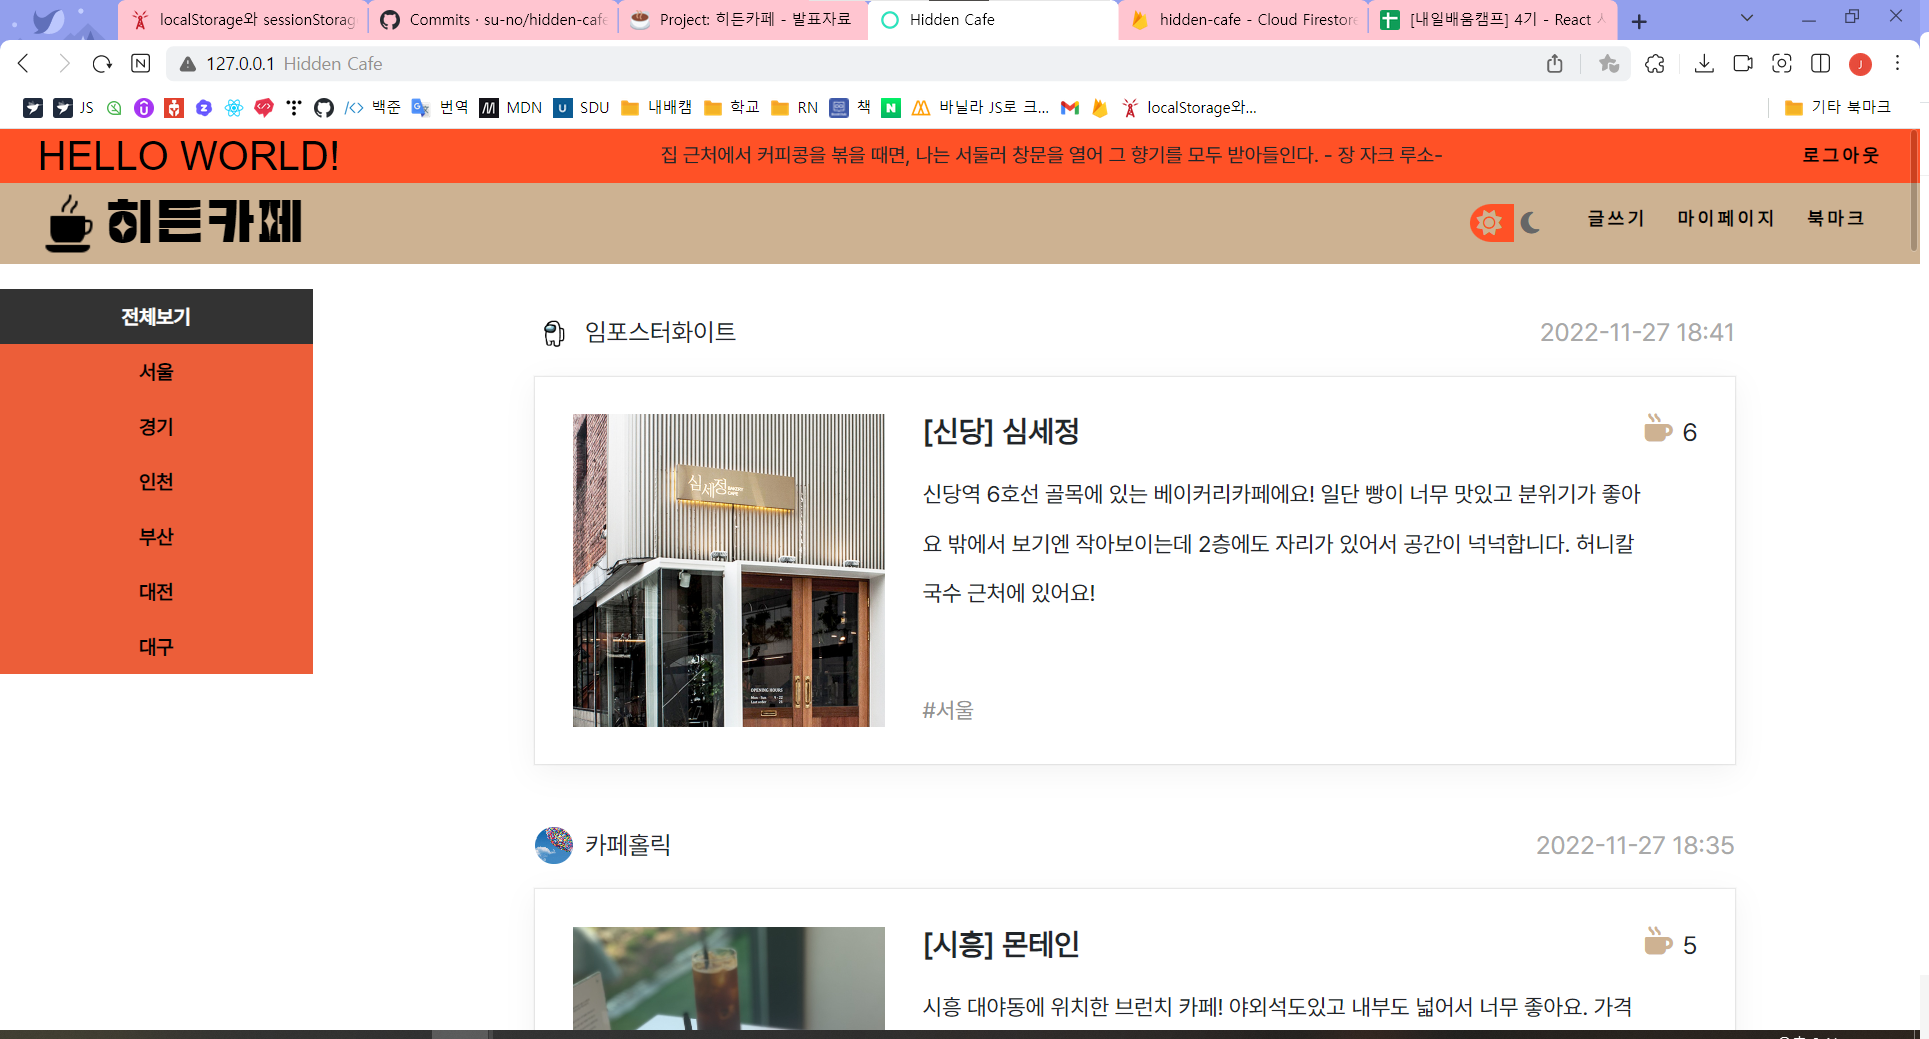Open the 번역 translate bookmark
1929x1039 pixels.
click(440, 108)
